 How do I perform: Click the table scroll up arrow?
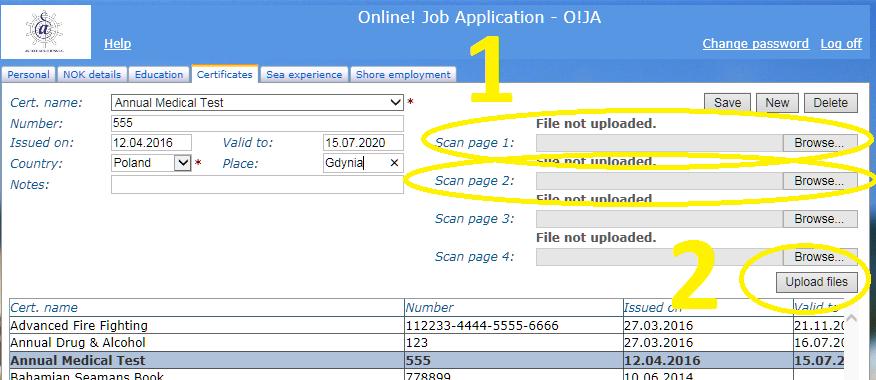(852, 318)
